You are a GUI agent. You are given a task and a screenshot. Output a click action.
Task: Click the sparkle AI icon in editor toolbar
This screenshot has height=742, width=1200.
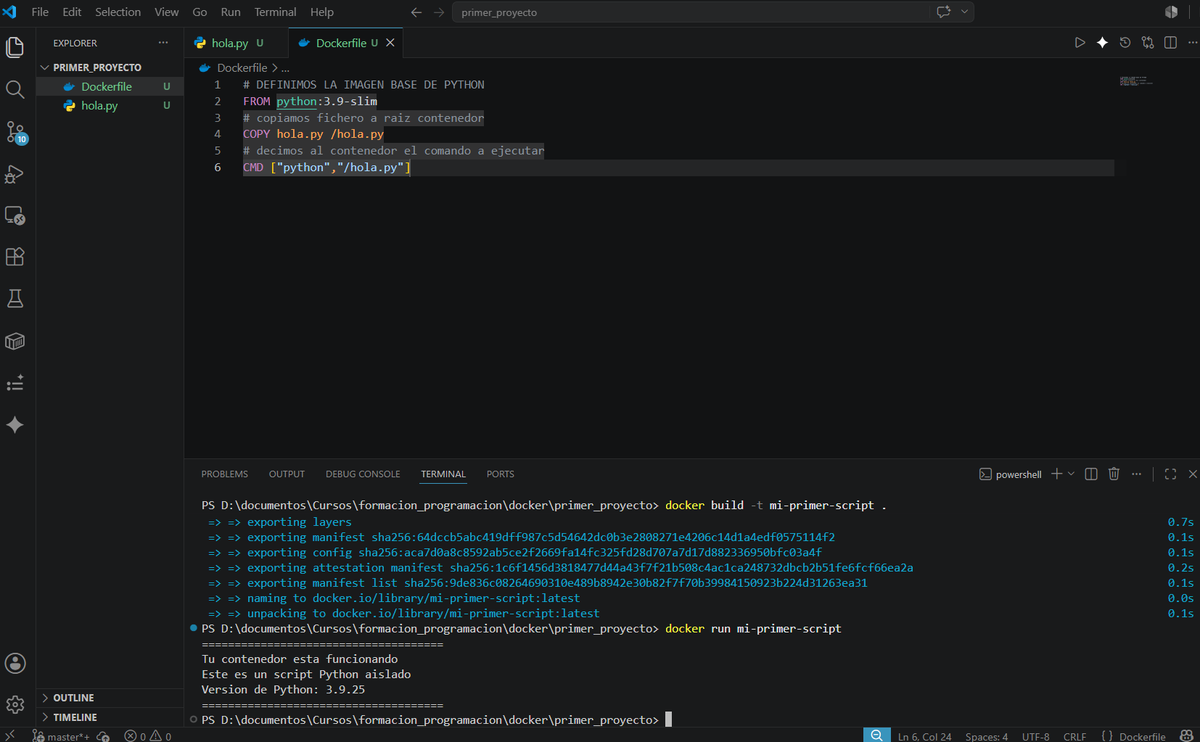pos(1102,43)
